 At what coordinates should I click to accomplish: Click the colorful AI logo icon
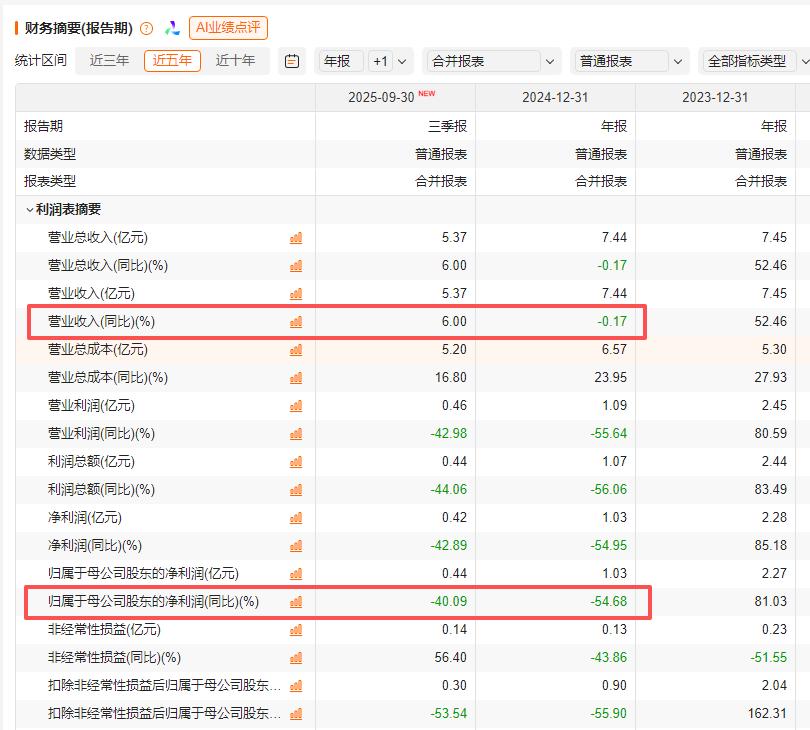pos(172,29)
